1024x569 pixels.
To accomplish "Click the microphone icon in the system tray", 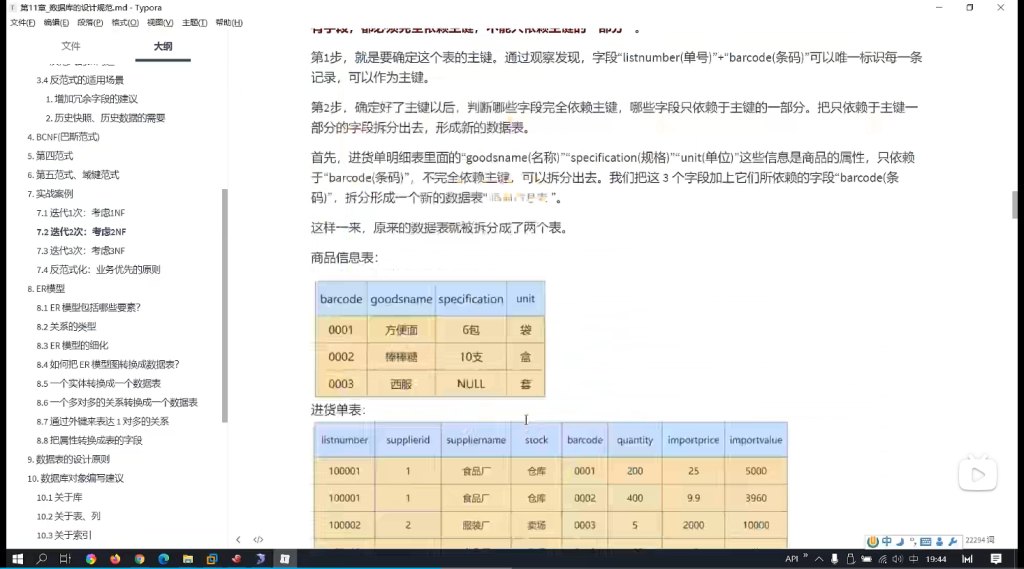I will tap(835, 559).
